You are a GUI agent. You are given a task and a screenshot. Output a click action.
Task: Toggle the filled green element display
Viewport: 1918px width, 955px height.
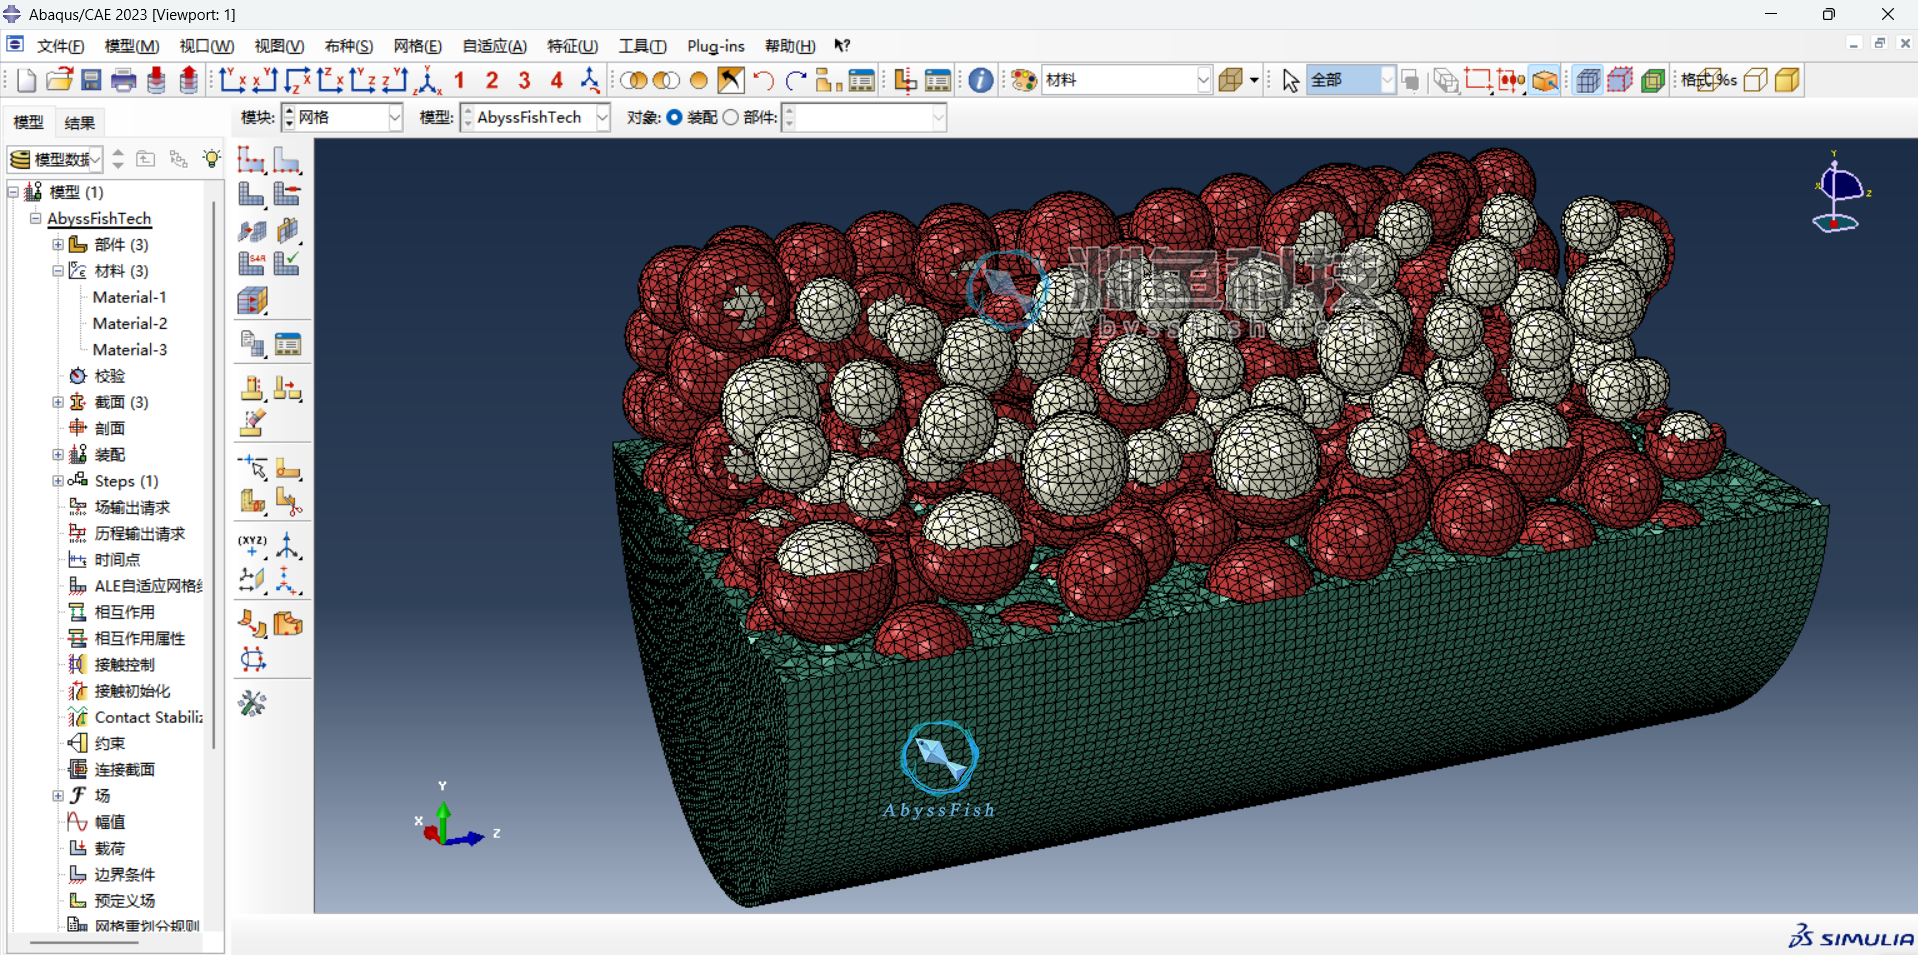[x=1653, y=80]
